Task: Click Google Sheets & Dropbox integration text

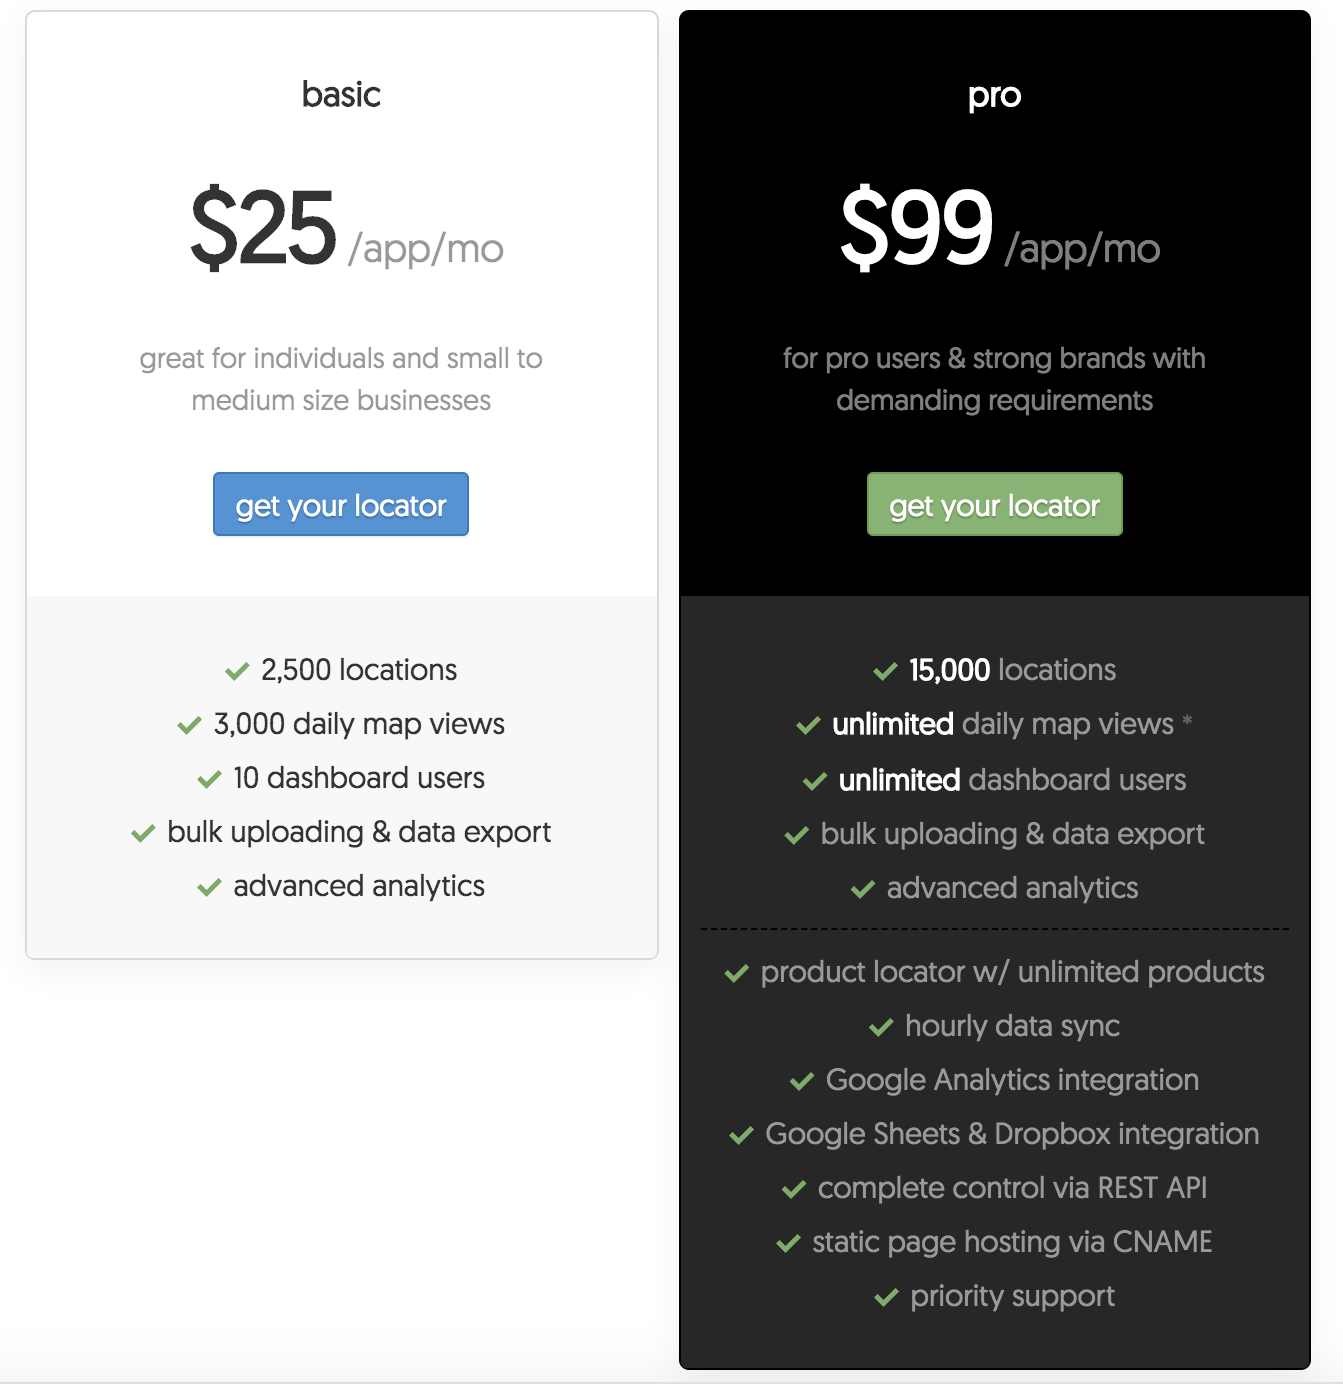Action: (x=1012, y=1134)
